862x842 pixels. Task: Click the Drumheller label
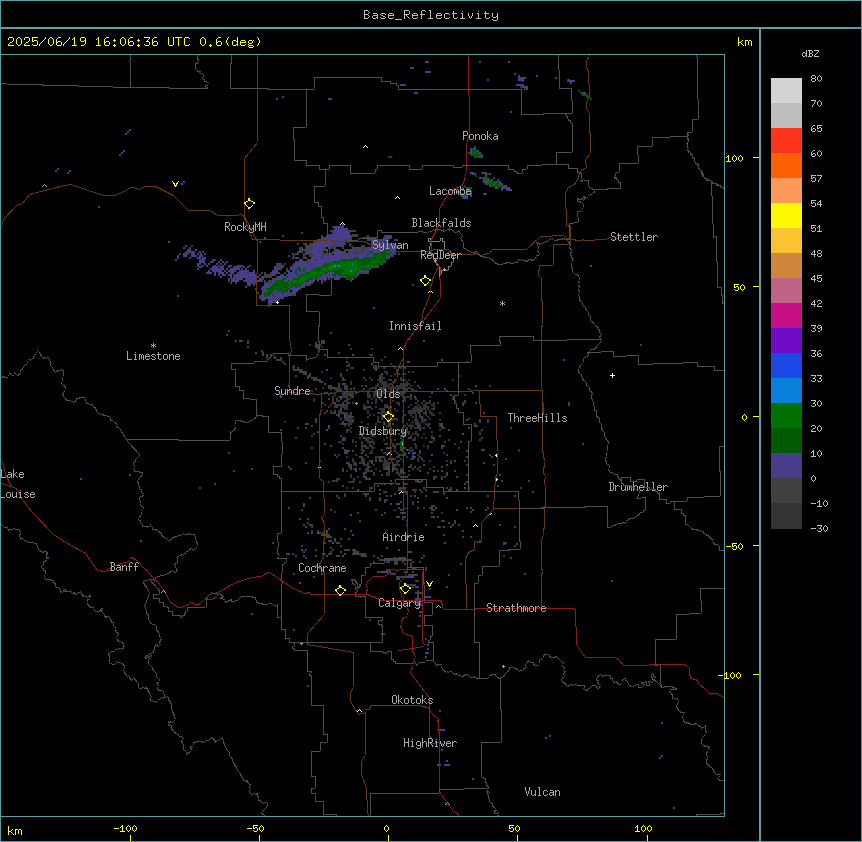(x=638, y=487)
